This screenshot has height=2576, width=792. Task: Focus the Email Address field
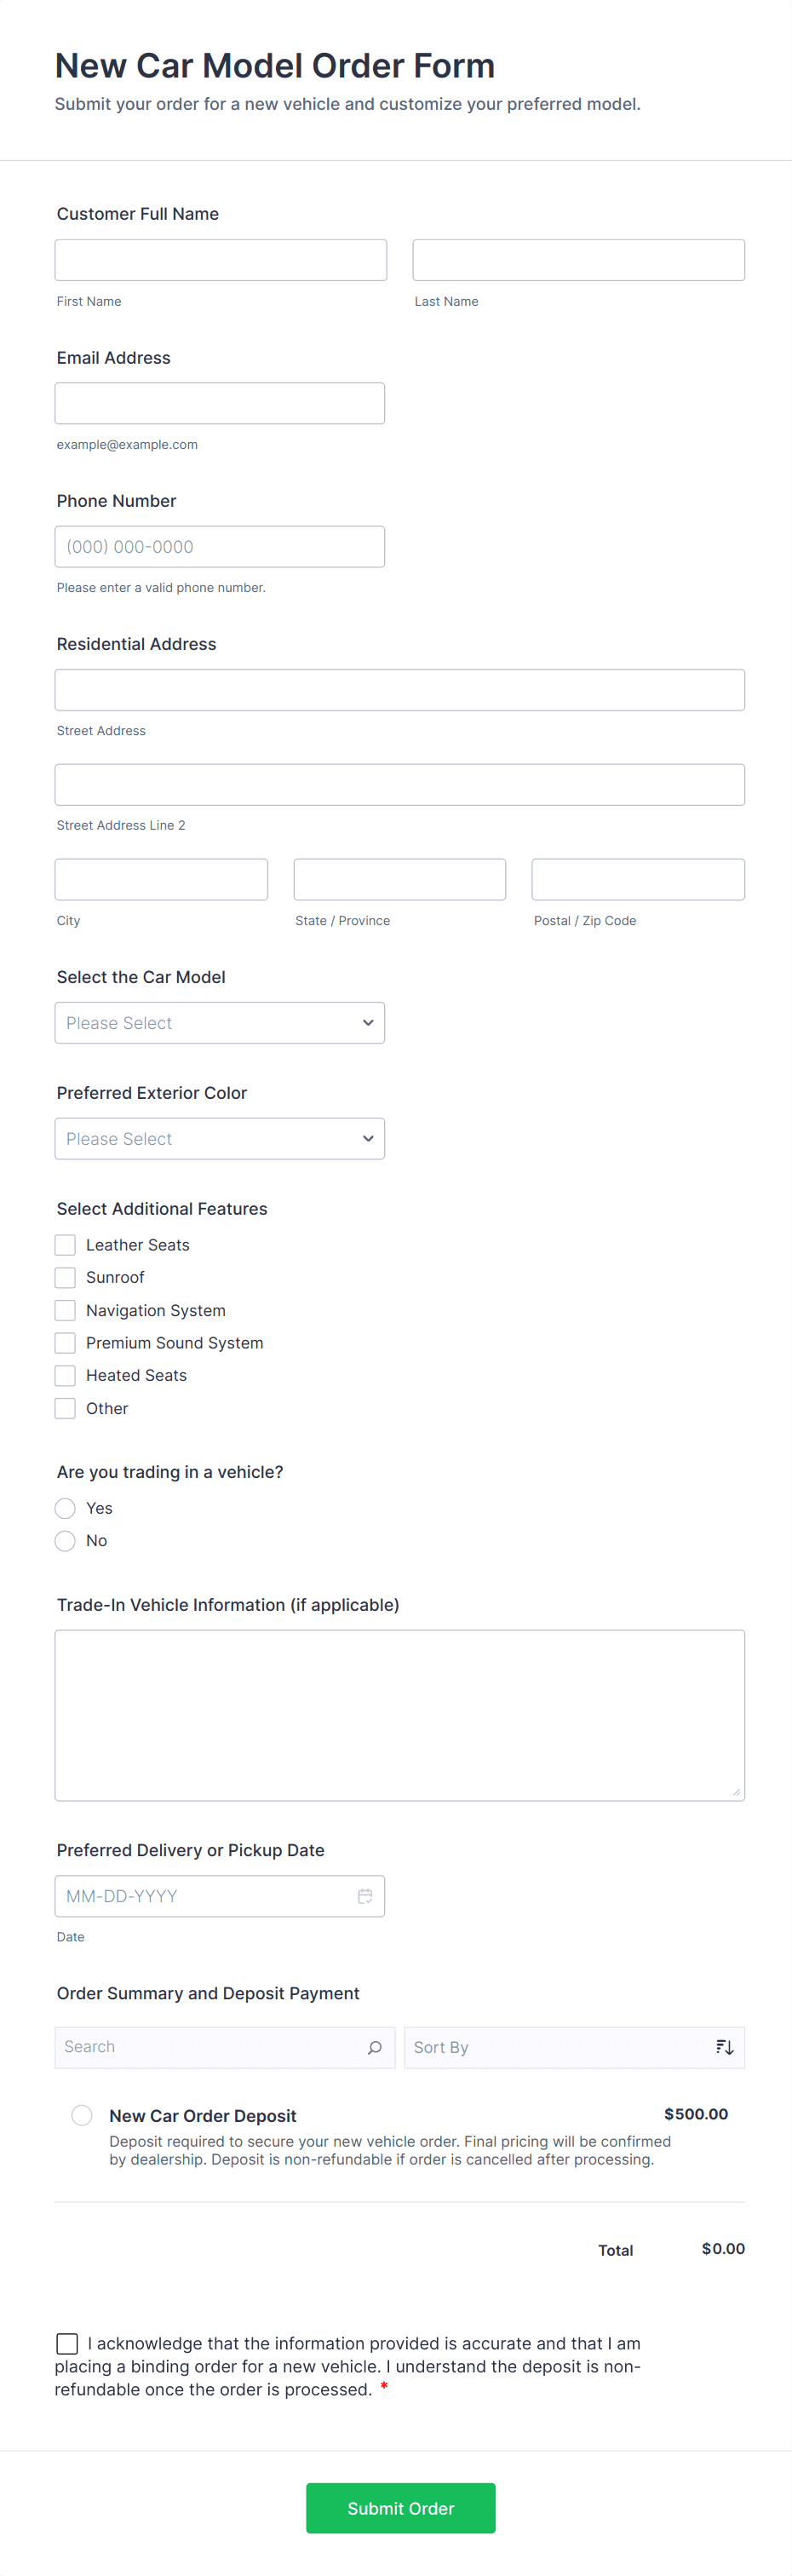tap(220, 403)
